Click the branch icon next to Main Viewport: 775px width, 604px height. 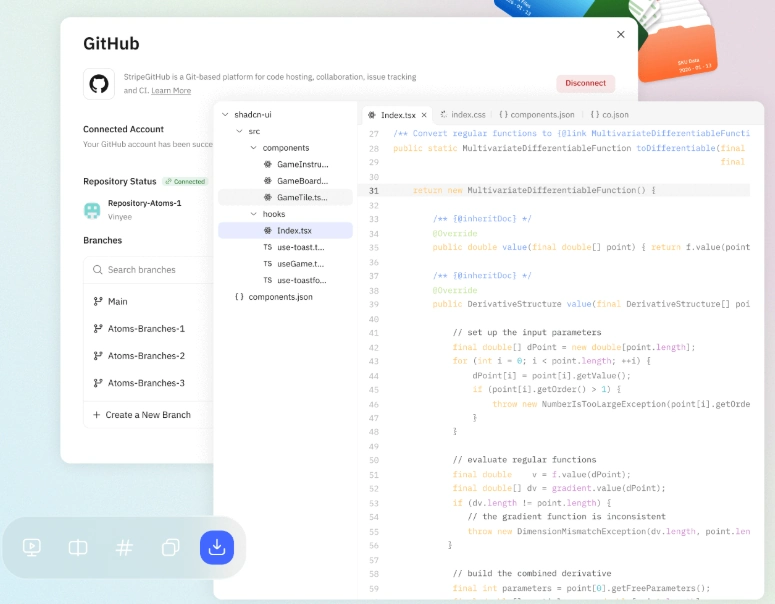click(x=98, y=302)
